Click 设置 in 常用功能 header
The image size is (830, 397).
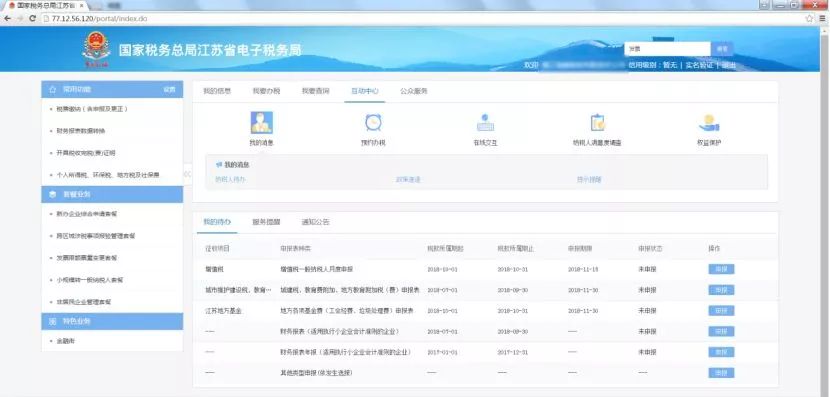pyautogui.click(x=169, y=89)
